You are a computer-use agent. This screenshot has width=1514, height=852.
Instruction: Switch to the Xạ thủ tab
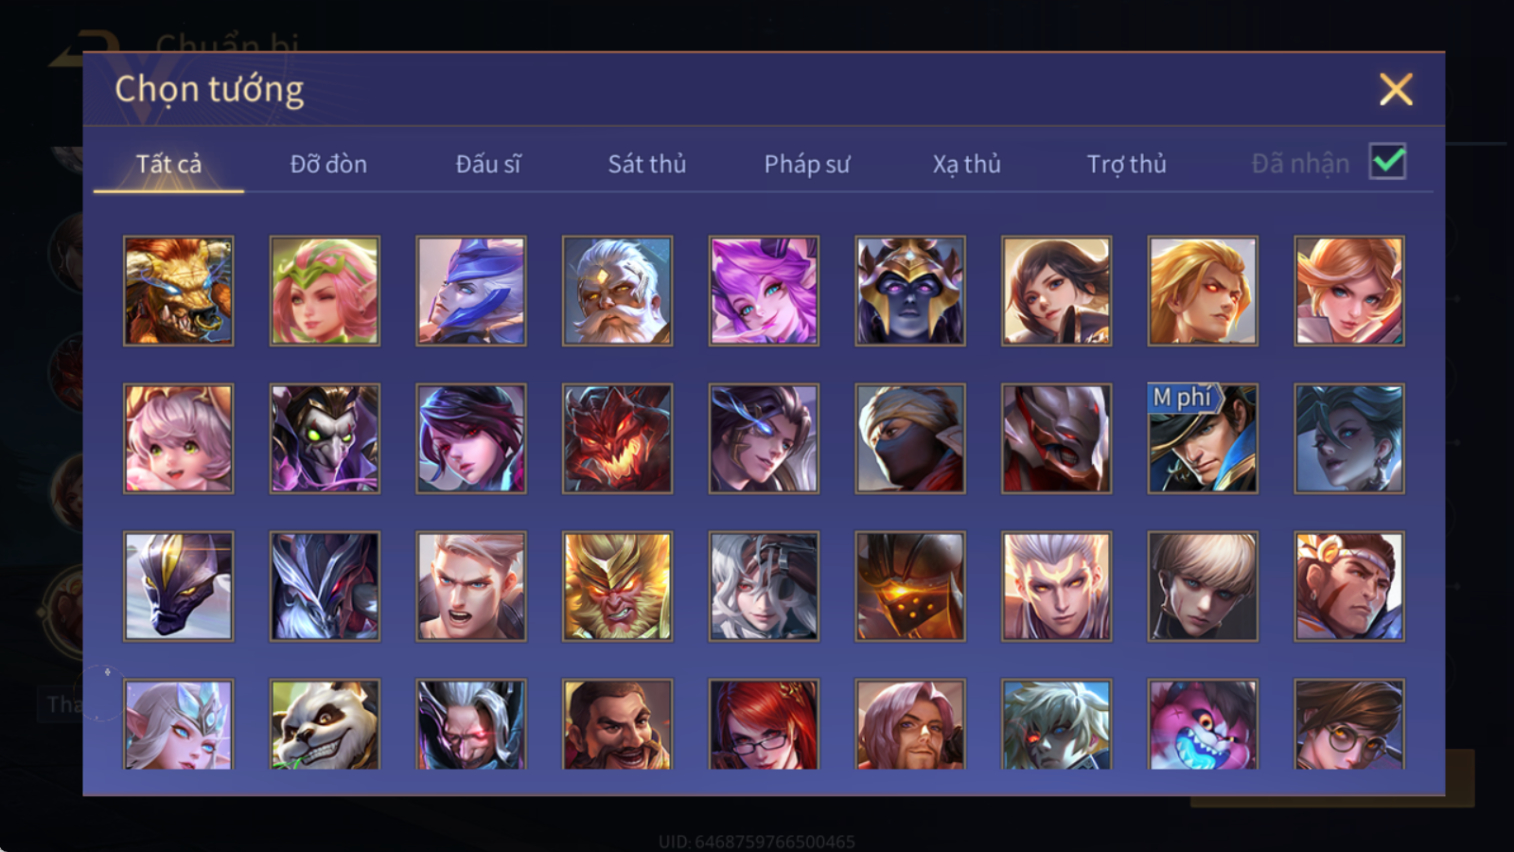click(967, 164)
